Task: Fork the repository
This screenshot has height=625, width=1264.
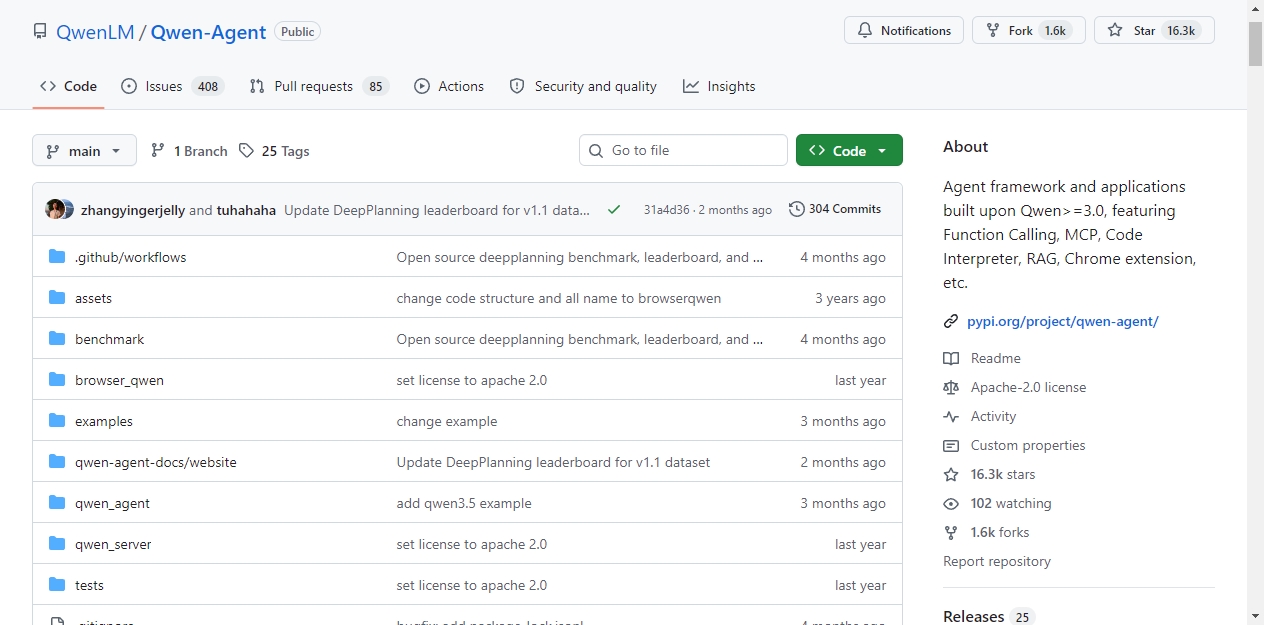Action: 1029,31
